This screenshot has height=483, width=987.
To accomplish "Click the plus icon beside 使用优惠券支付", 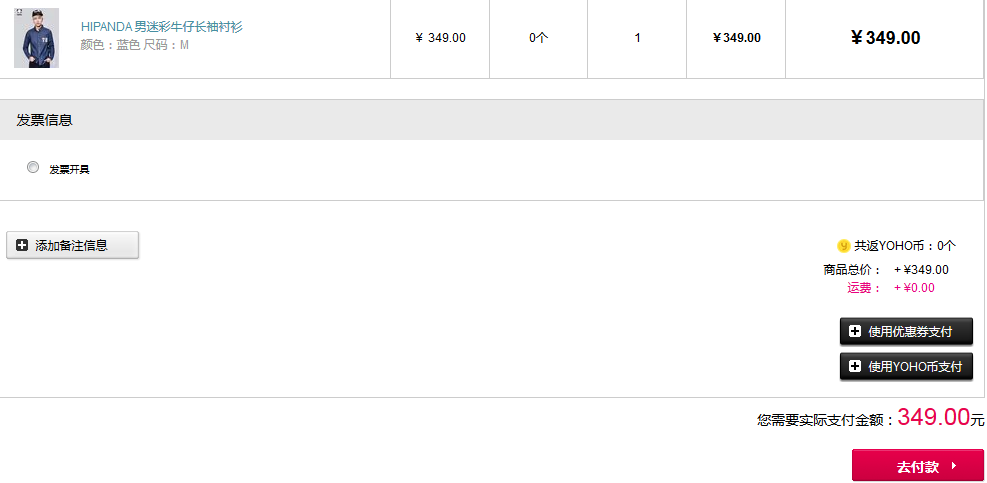I will click(x=855, y=332).
